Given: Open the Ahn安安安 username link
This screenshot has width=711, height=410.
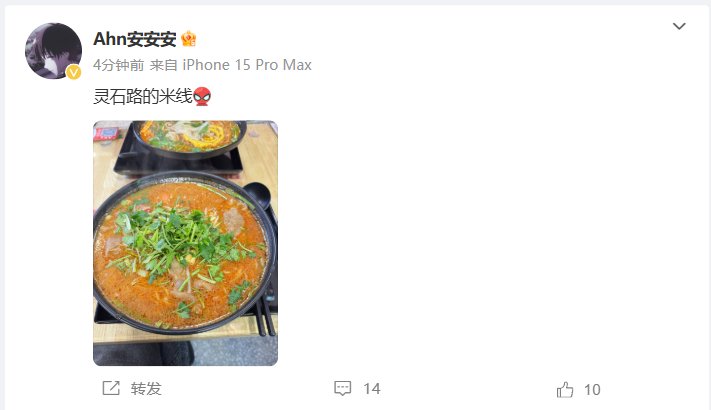Looking at the screenshot, I should click(135, 39).
